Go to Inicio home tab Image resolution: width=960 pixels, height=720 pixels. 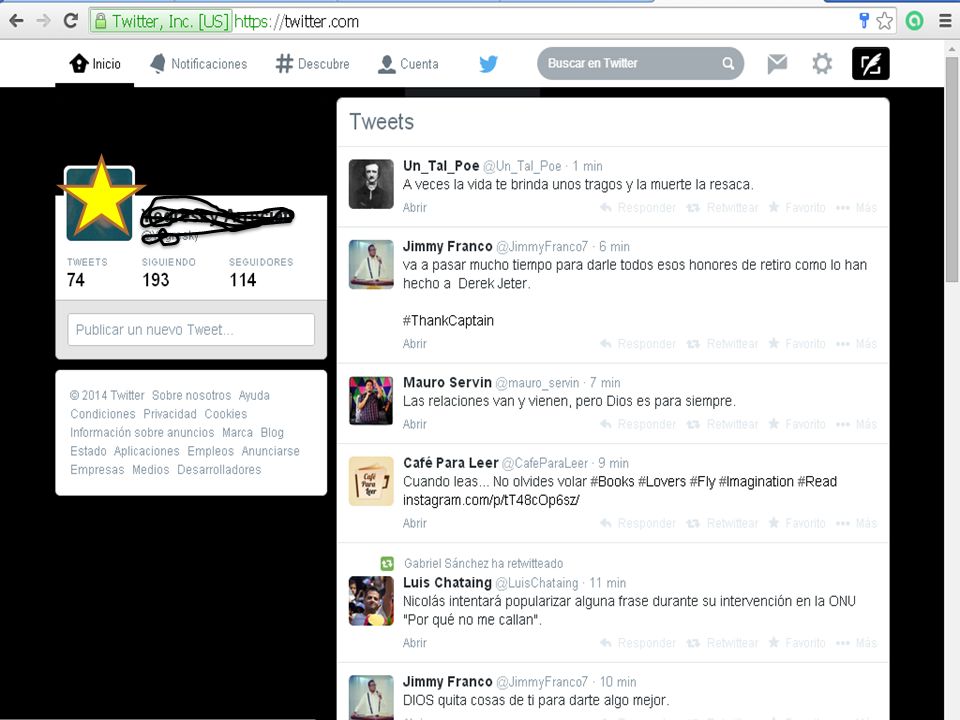[95, 64]
